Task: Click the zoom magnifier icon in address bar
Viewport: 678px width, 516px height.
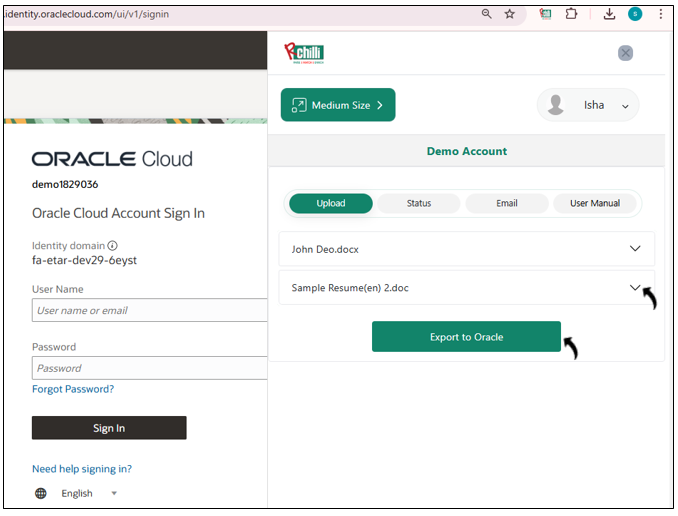Action: (x=487, y=14)
